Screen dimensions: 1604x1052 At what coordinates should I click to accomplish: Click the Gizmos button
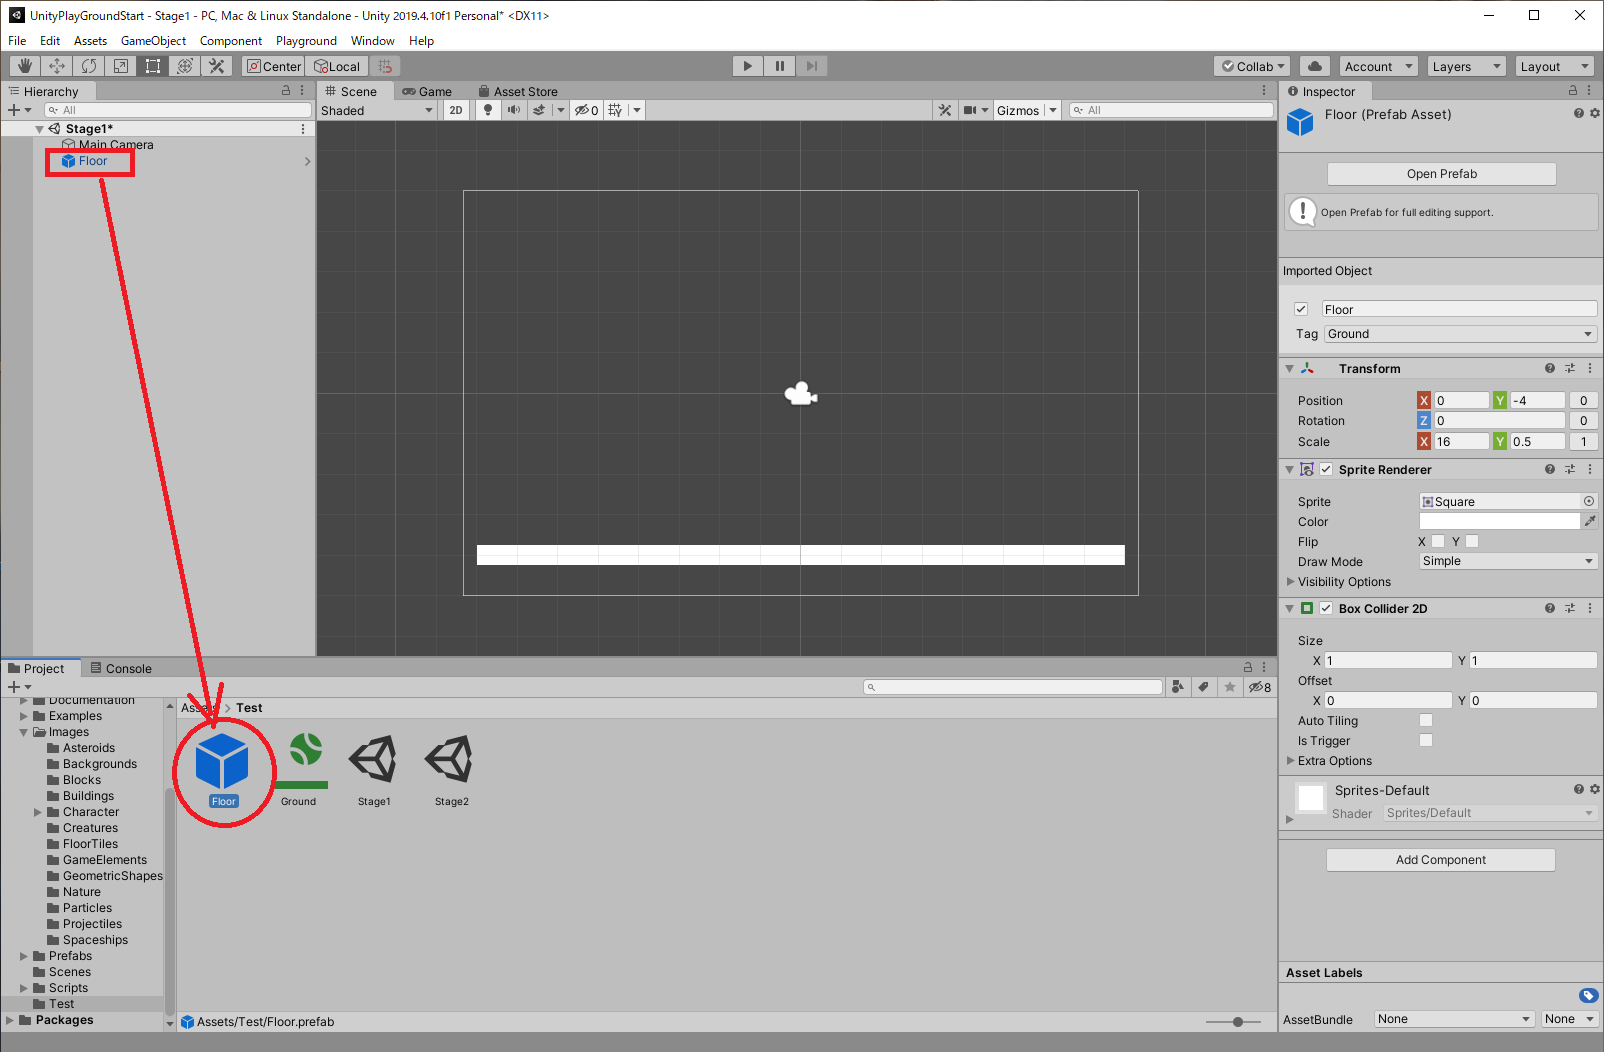1018,110
